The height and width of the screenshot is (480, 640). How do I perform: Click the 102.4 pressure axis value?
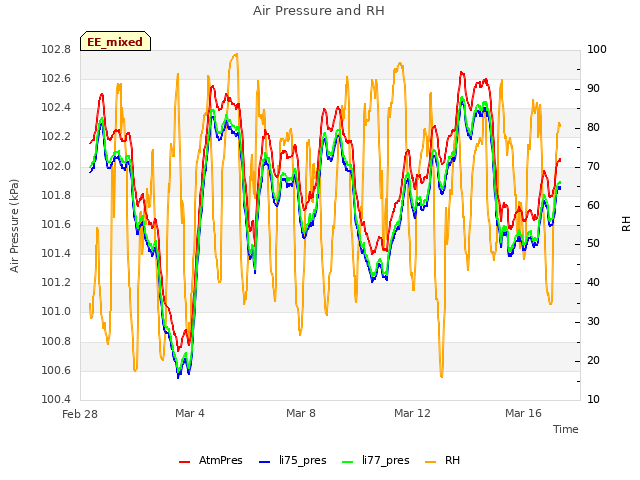pyautogui.click(x=56, y=108)
